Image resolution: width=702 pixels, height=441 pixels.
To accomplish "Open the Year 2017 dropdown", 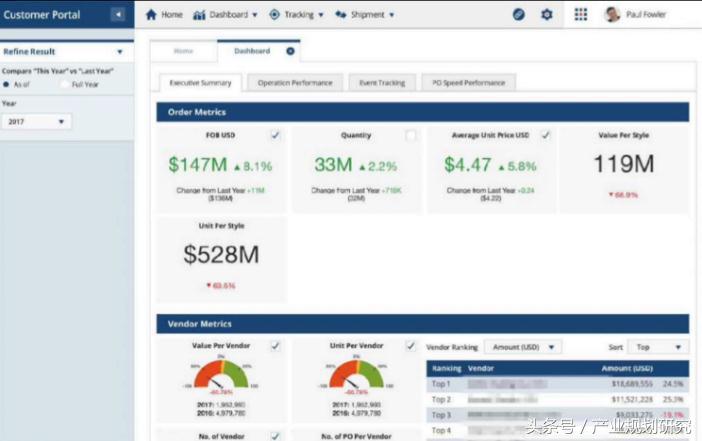I will 37,121.
